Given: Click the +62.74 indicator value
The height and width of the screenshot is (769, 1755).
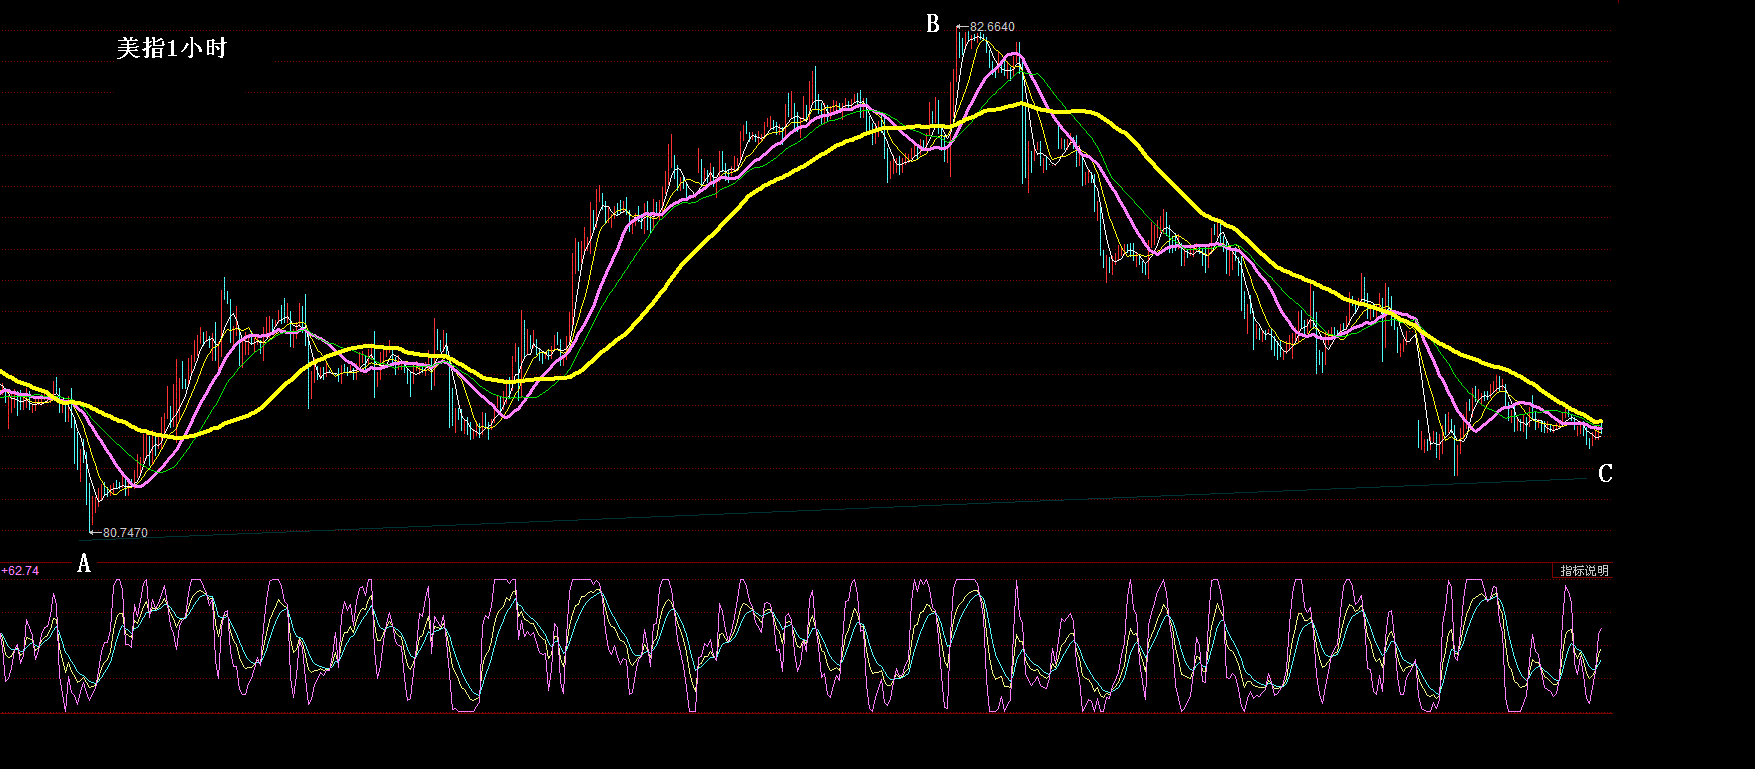Looking at the screenshot, I should (x=21, y=571).
